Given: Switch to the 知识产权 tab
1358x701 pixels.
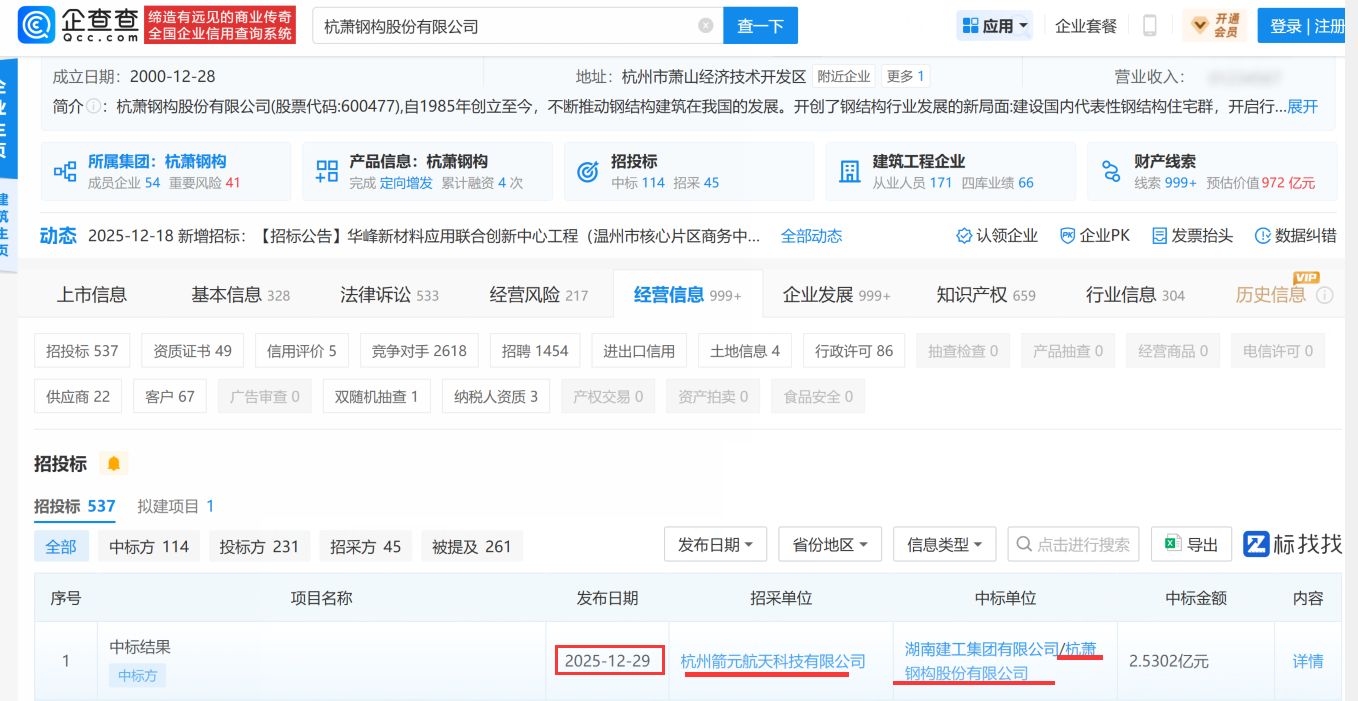Looking at the screenshot, I should (986, 294).
